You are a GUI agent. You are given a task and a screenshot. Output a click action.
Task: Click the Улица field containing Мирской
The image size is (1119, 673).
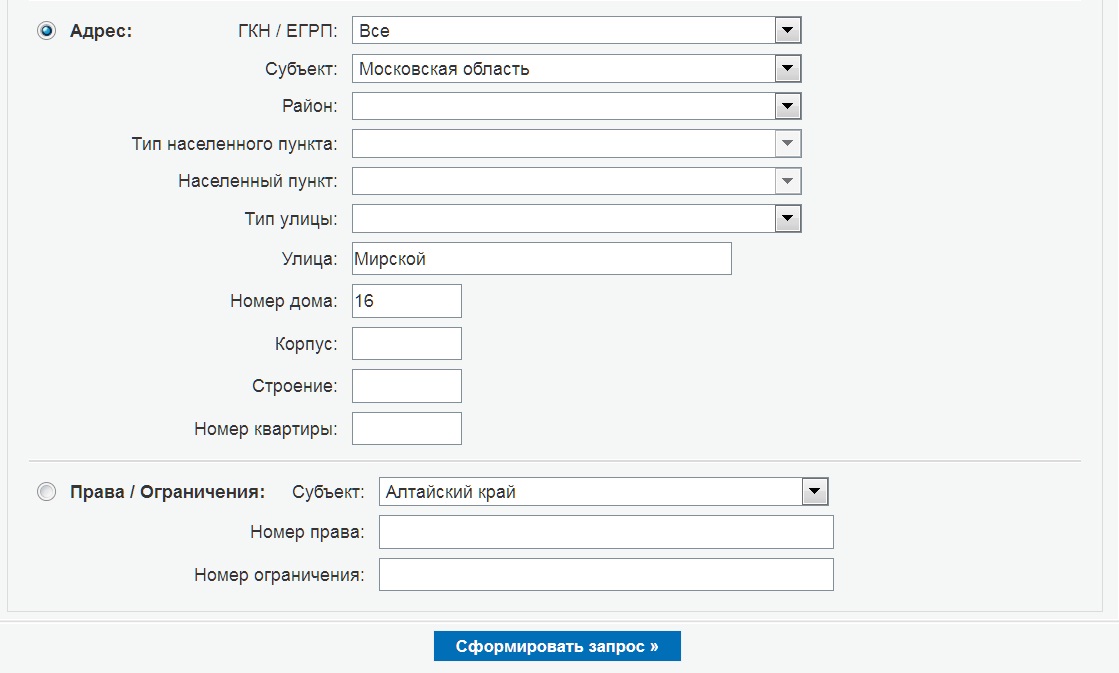coord(541,259)
